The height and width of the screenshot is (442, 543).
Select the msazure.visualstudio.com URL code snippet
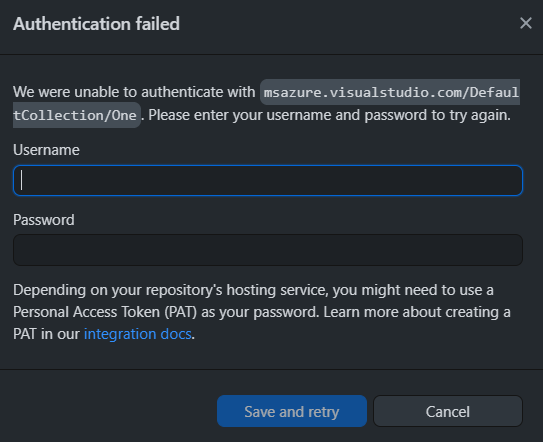pos(391,92)
